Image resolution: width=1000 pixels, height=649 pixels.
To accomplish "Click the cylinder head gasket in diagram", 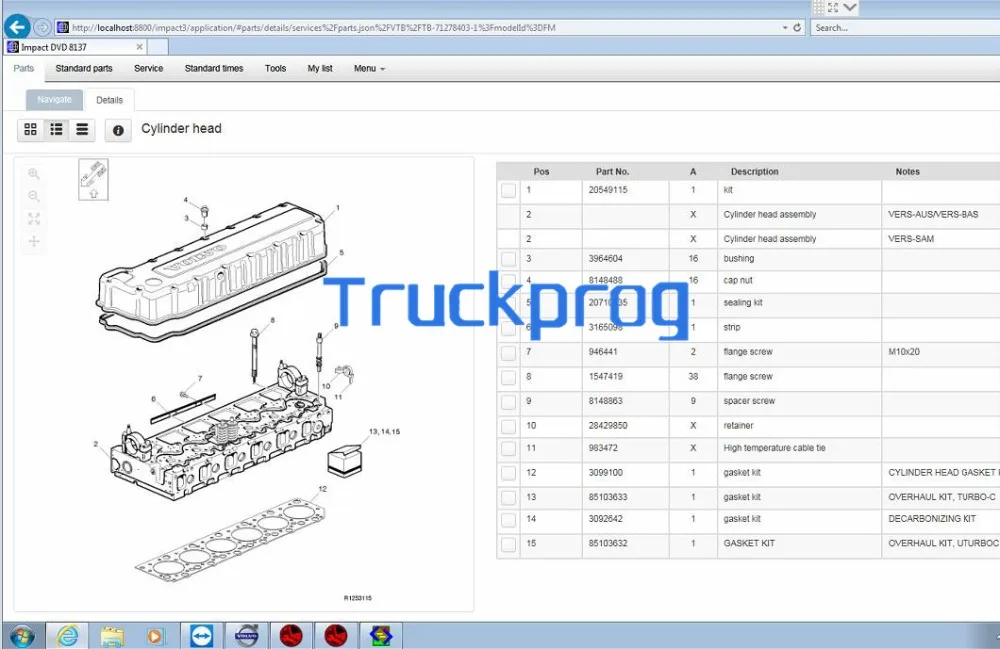I will point(232,540).
